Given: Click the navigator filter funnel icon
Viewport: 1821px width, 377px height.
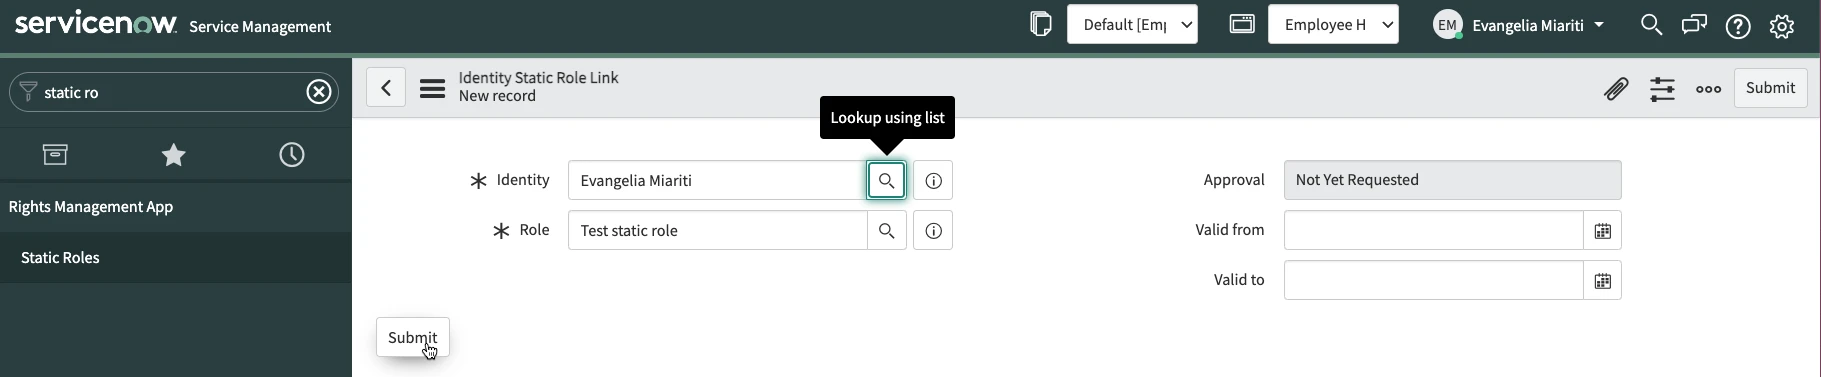Looking at the screenshot, I should (28, 91).
